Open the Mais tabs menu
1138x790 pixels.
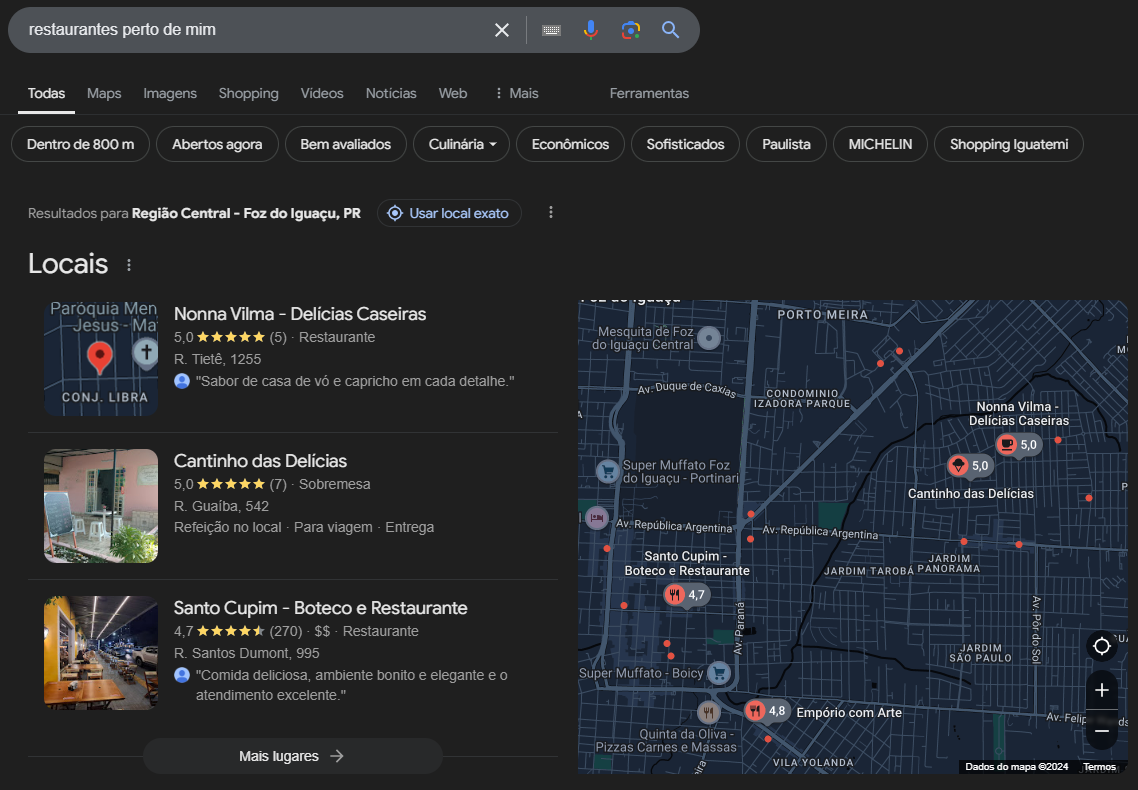[x=517, y=93]
